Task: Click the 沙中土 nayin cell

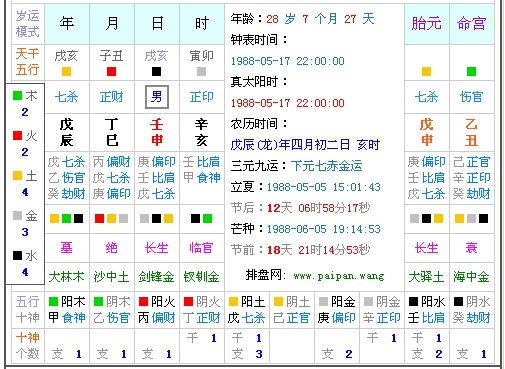Action: click(x=112, y=277)
